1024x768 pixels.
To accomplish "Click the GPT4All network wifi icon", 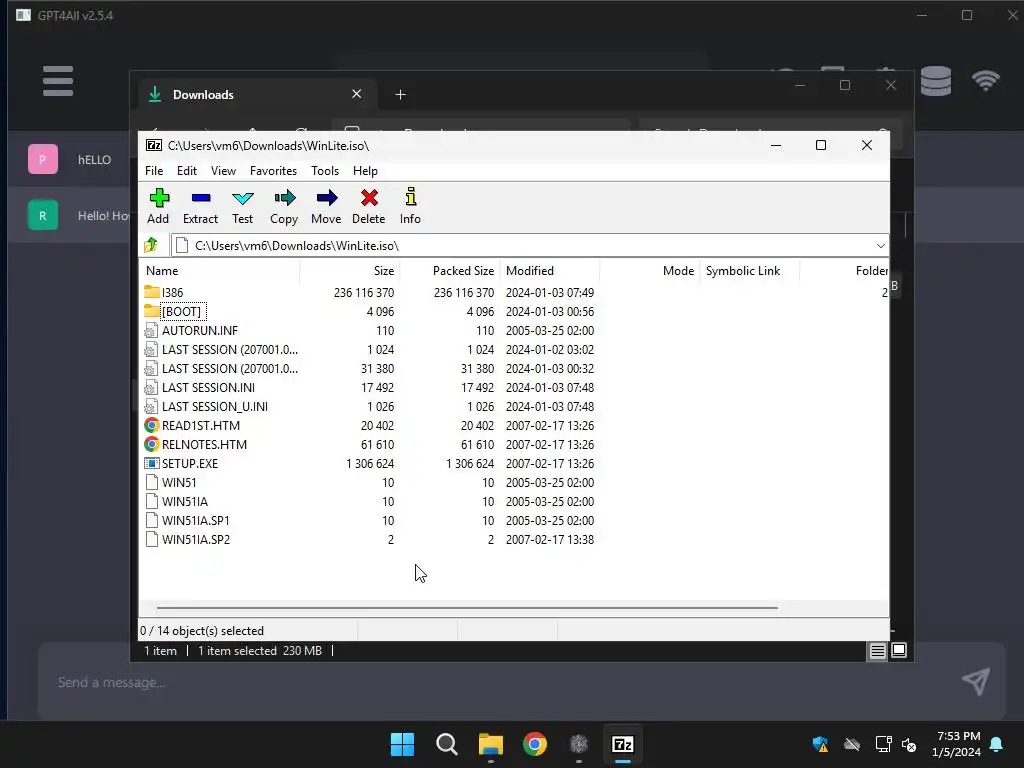I will click(x=985, y=81).
